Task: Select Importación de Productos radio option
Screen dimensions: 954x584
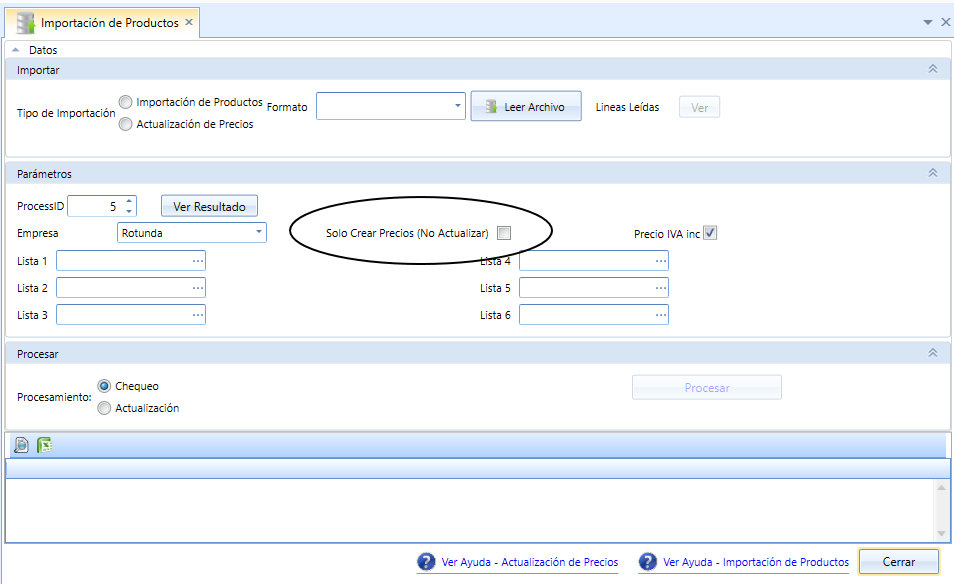Action: click(125, 102)
